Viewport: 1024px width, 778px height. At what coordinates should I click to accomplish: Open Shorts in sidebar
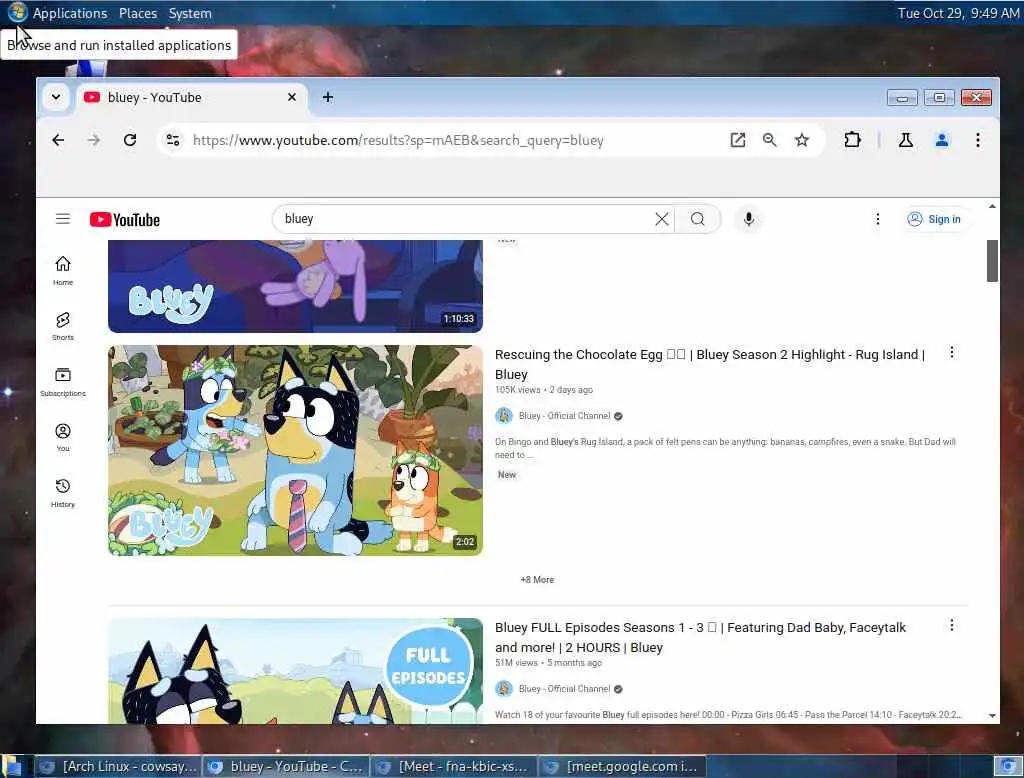pyautogui.click(x=63, y=326)
